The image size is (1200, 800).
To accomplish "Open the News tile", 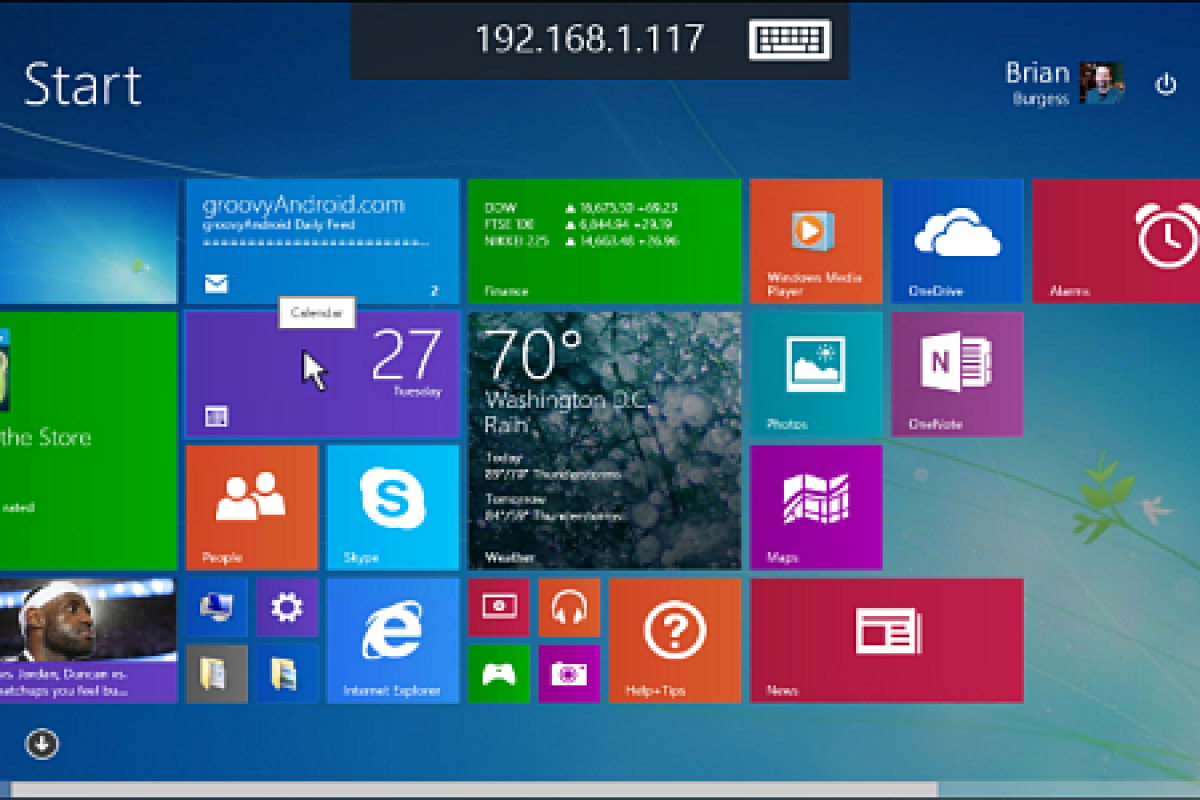I will pyautogui.click(x=887, y=640).
